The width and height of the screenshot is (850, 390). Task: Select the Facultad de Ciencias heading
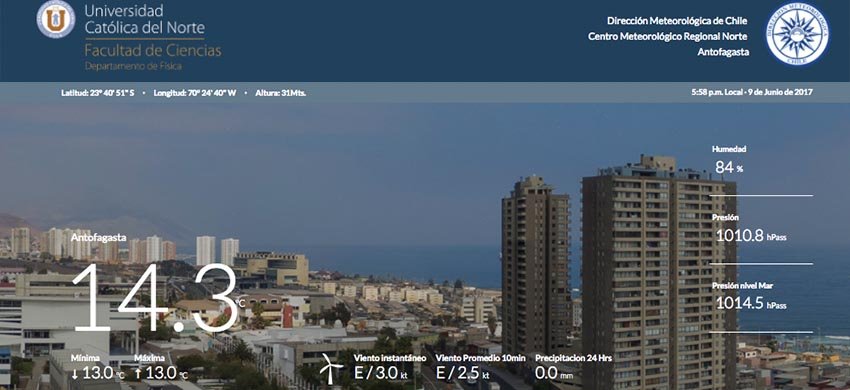coord(153,51)
